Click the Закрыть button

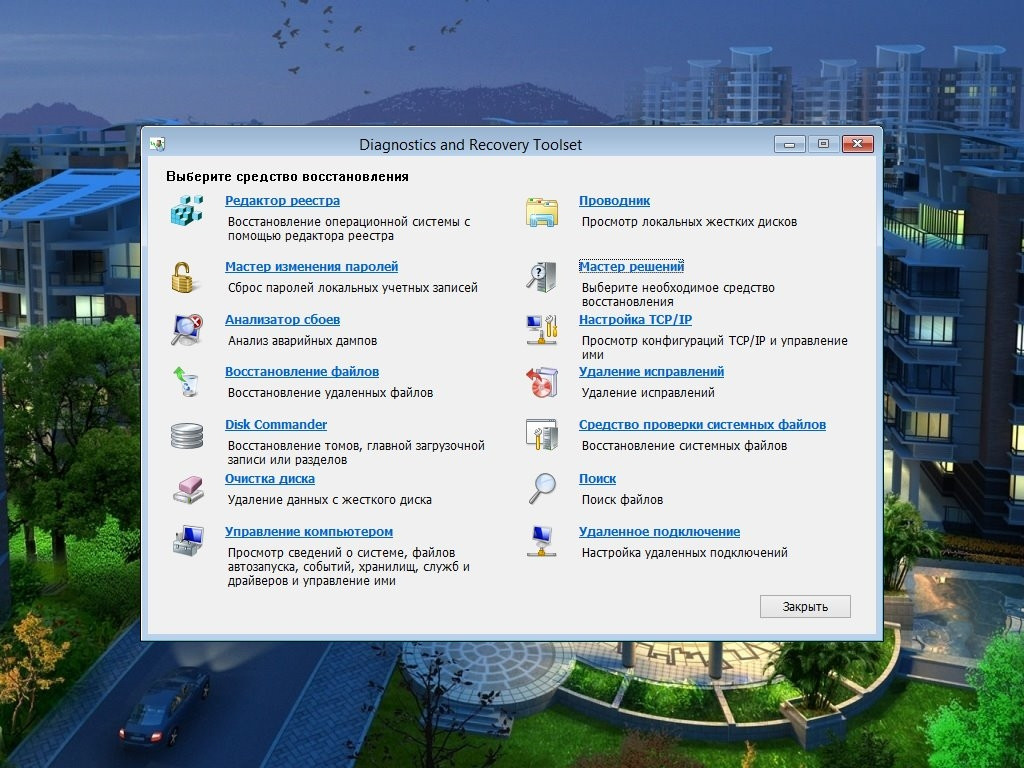[x=805, y=606]
